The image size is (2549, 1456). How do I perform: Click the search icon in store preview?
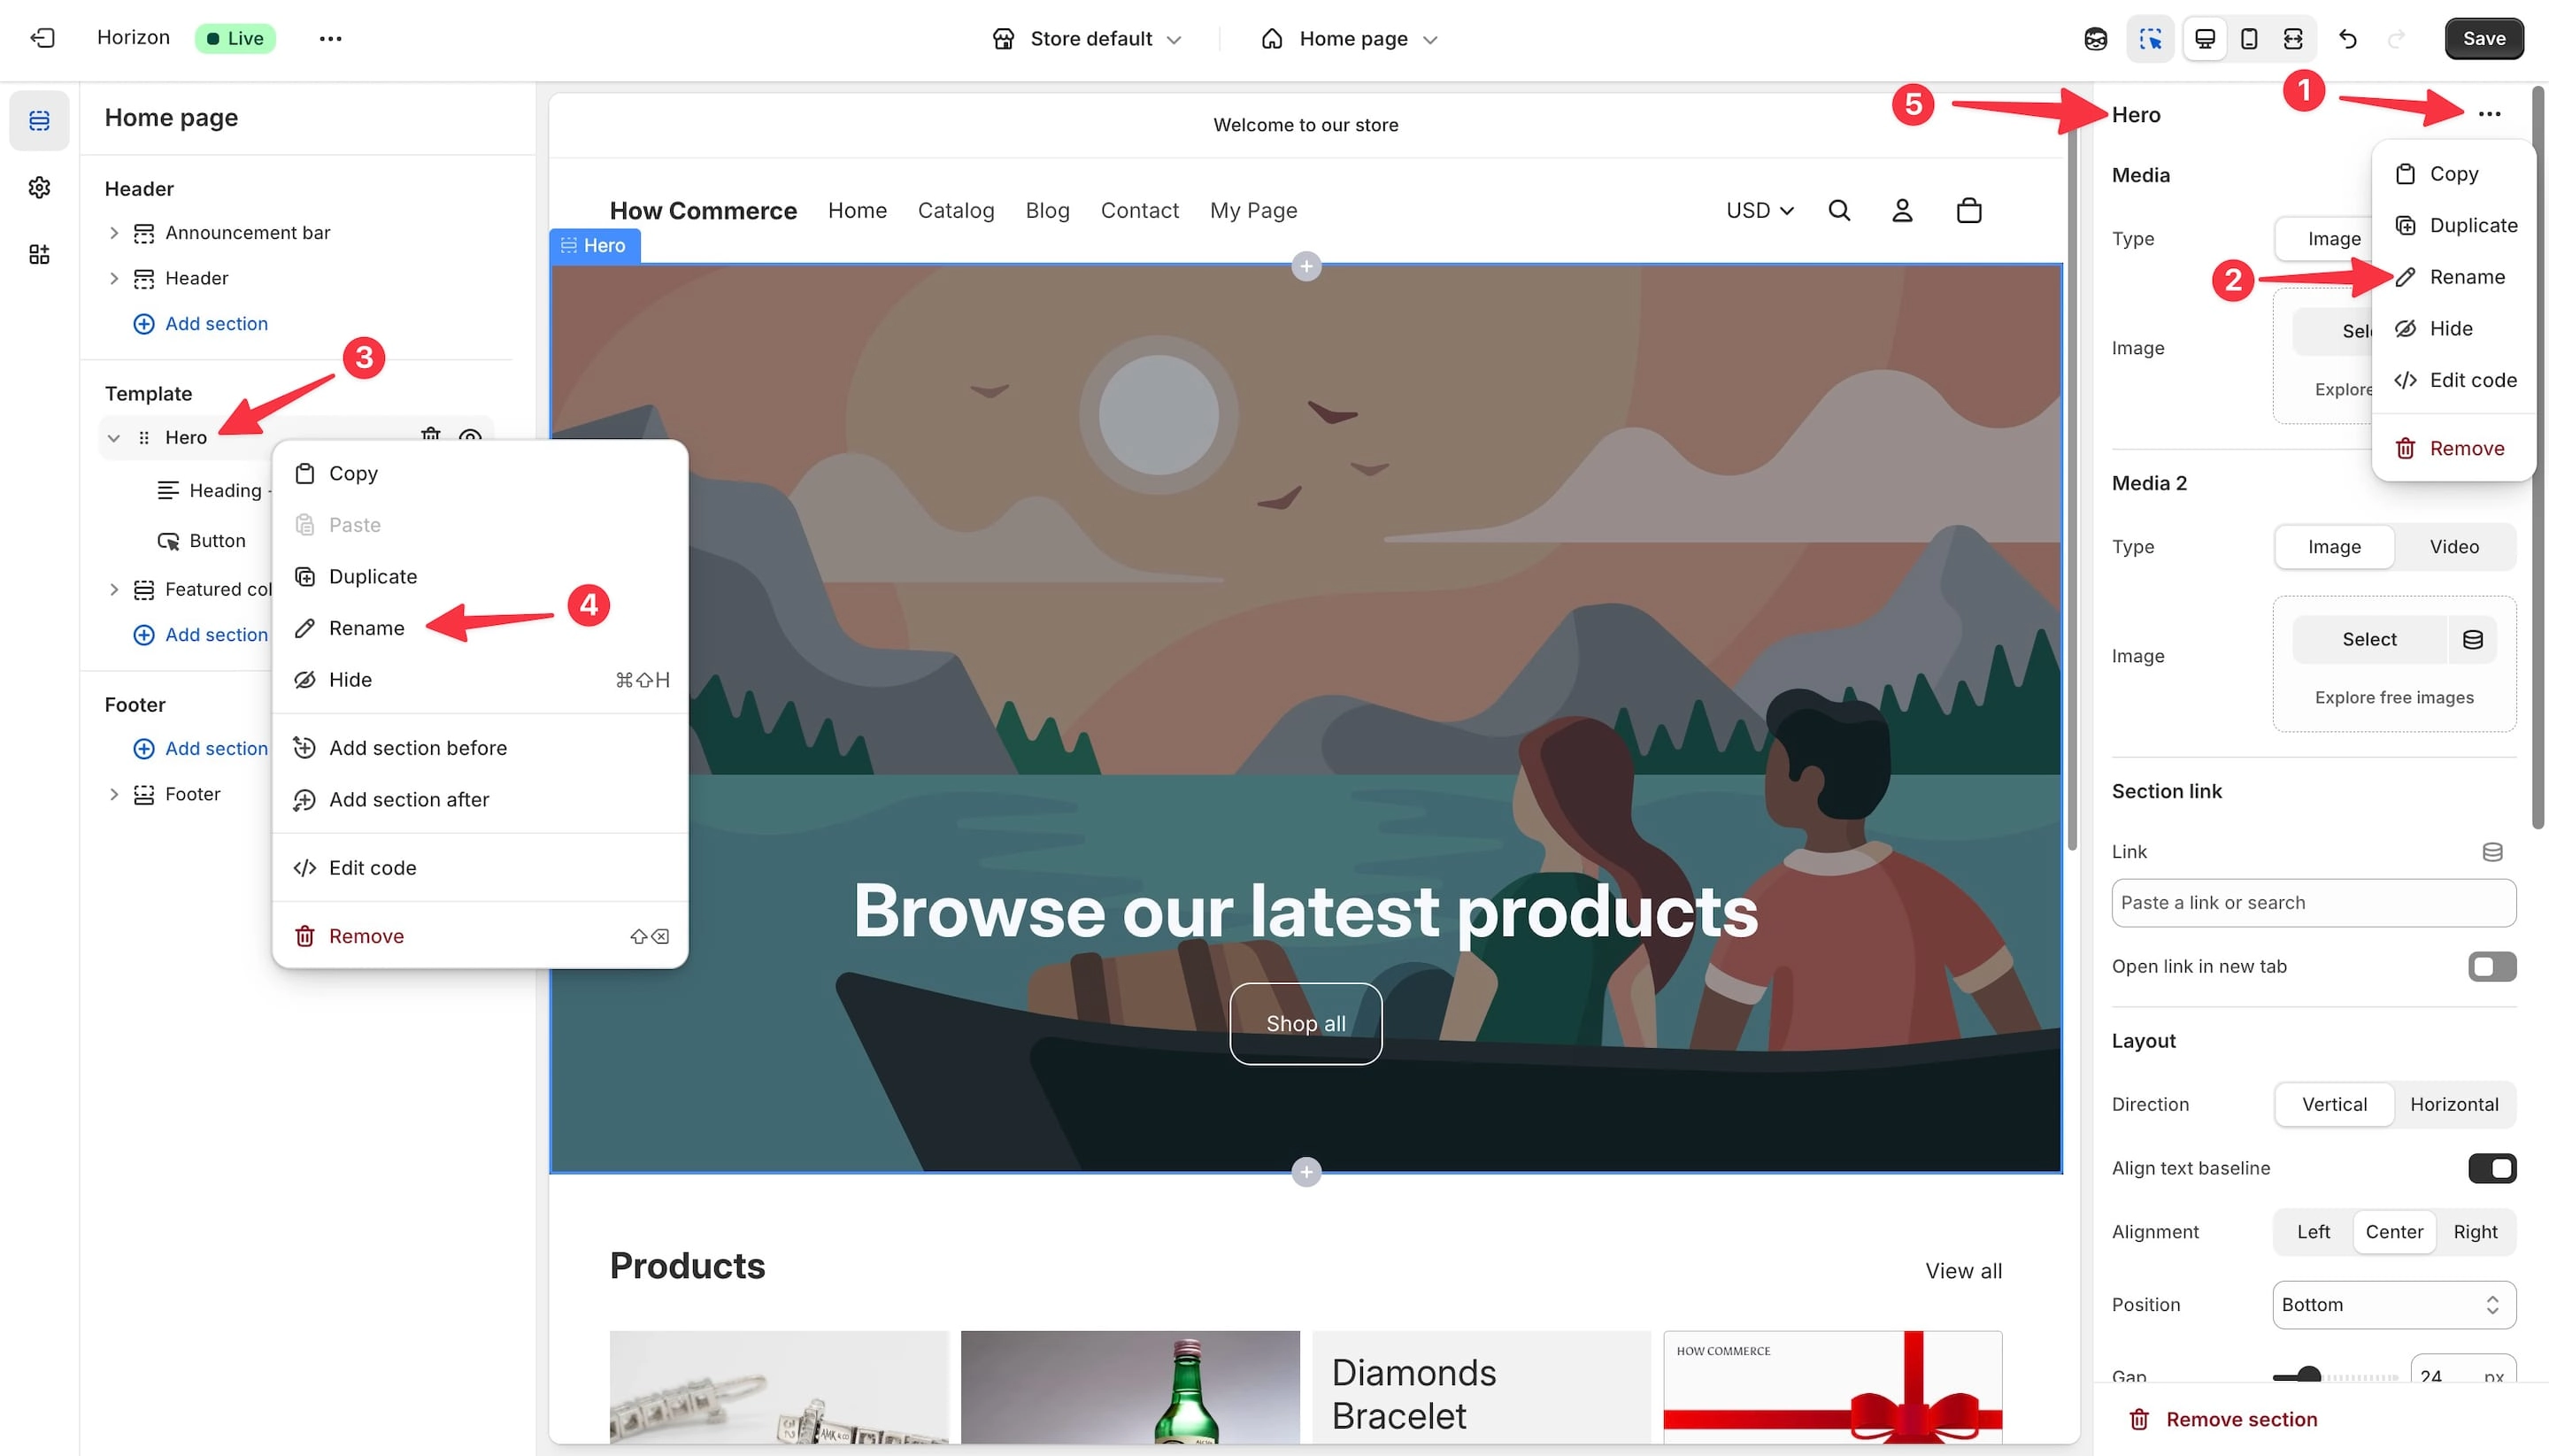pyautogui.click(x=1838, y=210)
